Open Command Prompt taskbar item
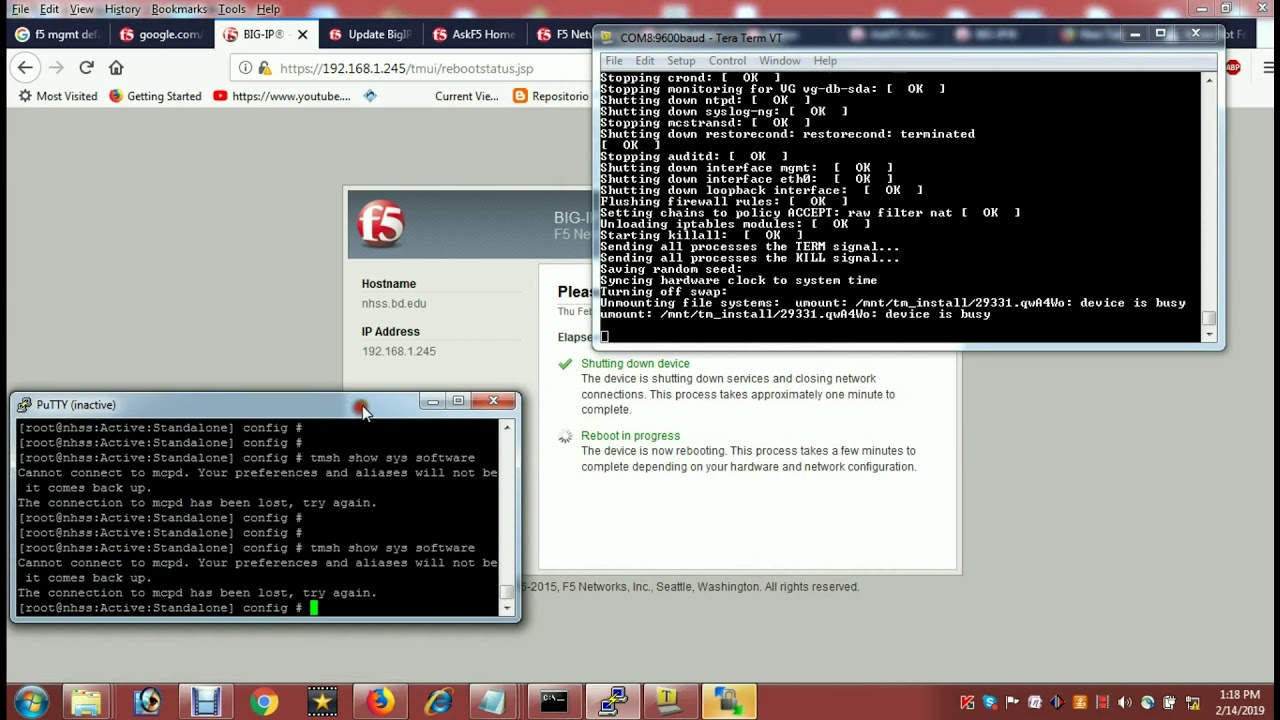Screen dimensions: 1280x720 point(553,702)
